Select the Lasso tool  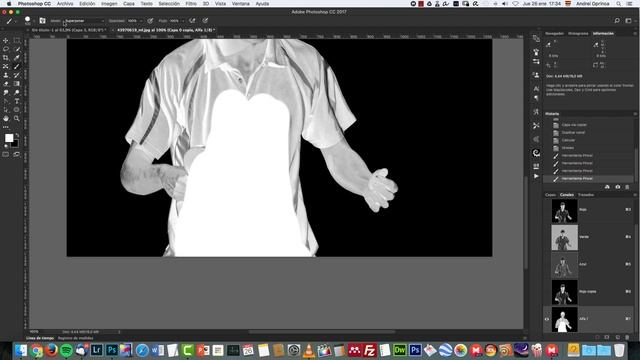point(6,49)
